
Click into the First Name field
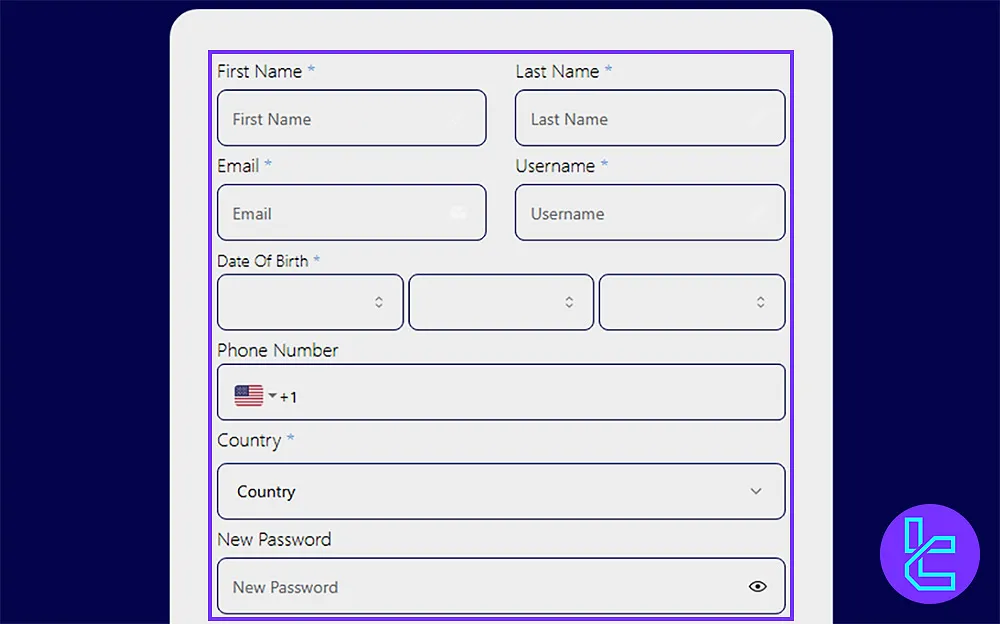click(x=350, y=119)
